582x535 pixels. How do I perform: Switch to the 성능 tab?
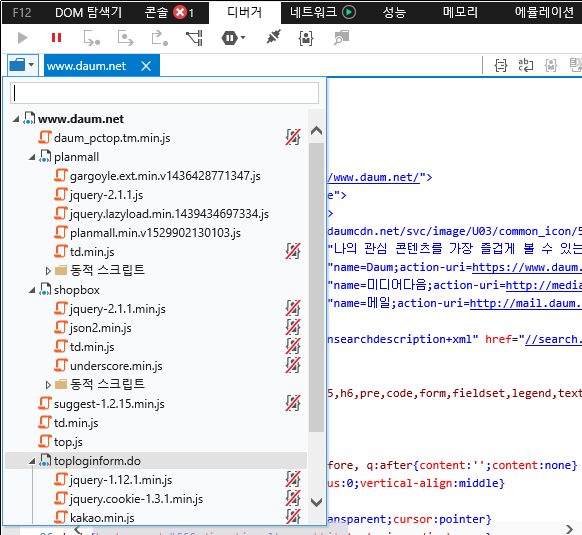[x=394, y=13]
